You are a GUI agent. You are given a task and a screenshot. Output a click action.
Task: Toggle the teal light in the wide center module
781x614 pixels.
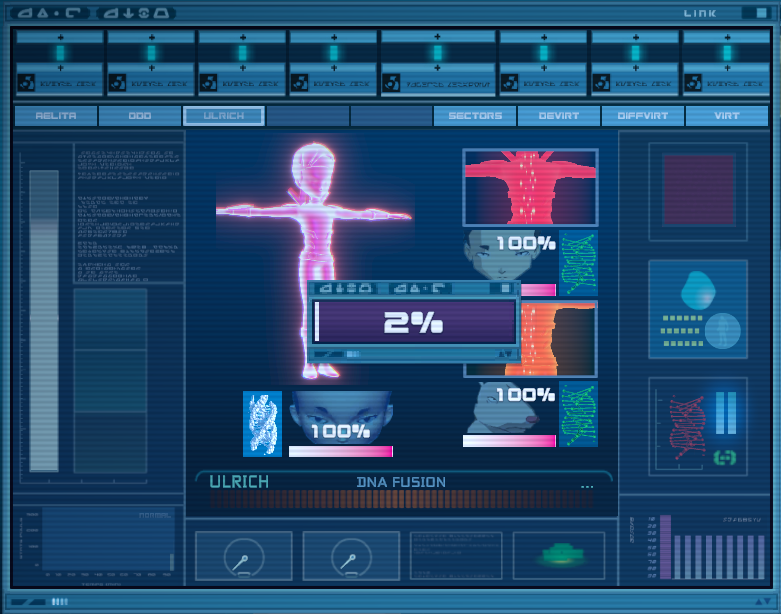437,52
